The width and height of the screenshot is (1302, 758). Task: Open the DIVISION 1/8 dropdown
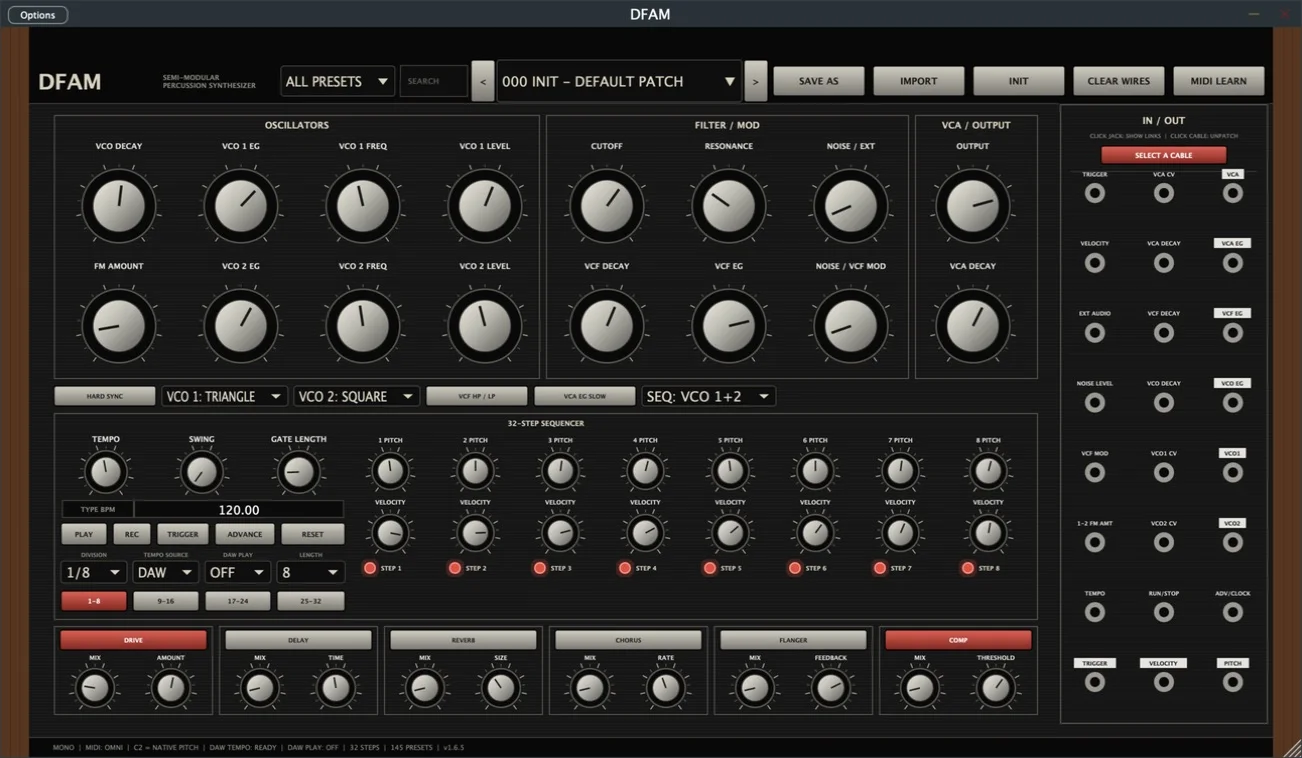point(93,572)
